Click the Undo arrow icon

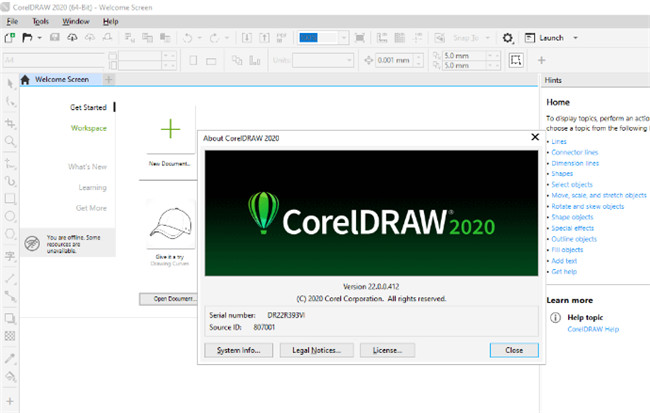(188, 38)
